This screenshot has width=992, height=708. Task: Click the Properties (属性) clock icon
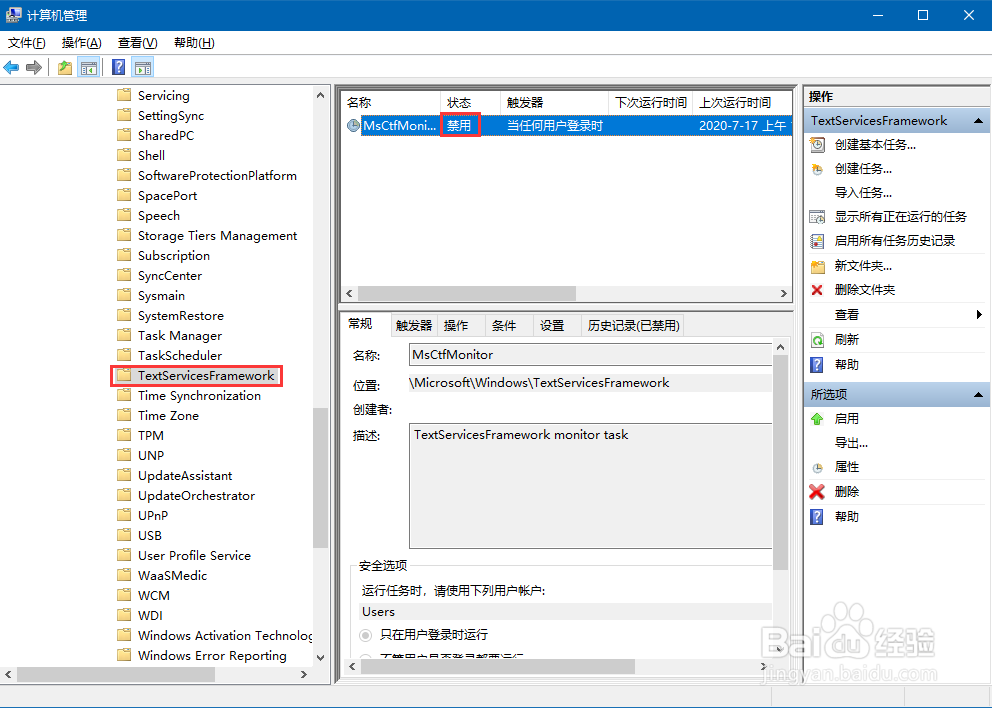coord(817,468)
